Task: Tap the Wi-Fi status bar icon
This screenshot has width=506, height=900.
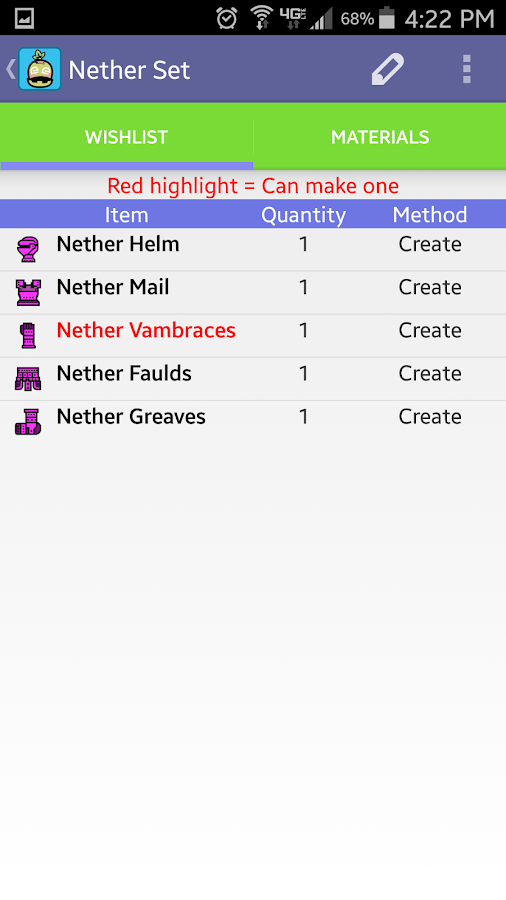Action: [262, 18]
